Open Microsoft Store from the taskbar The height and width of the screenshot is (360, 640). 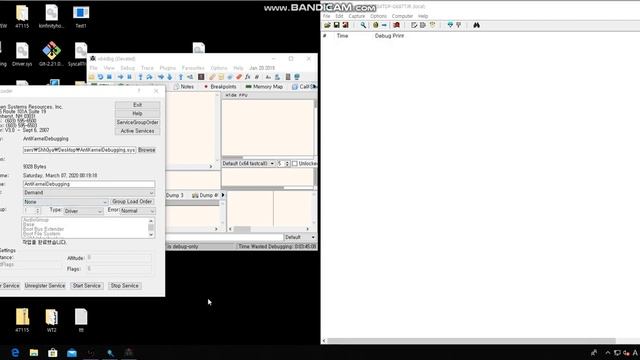pyautogui.click(x=53, y=353)
